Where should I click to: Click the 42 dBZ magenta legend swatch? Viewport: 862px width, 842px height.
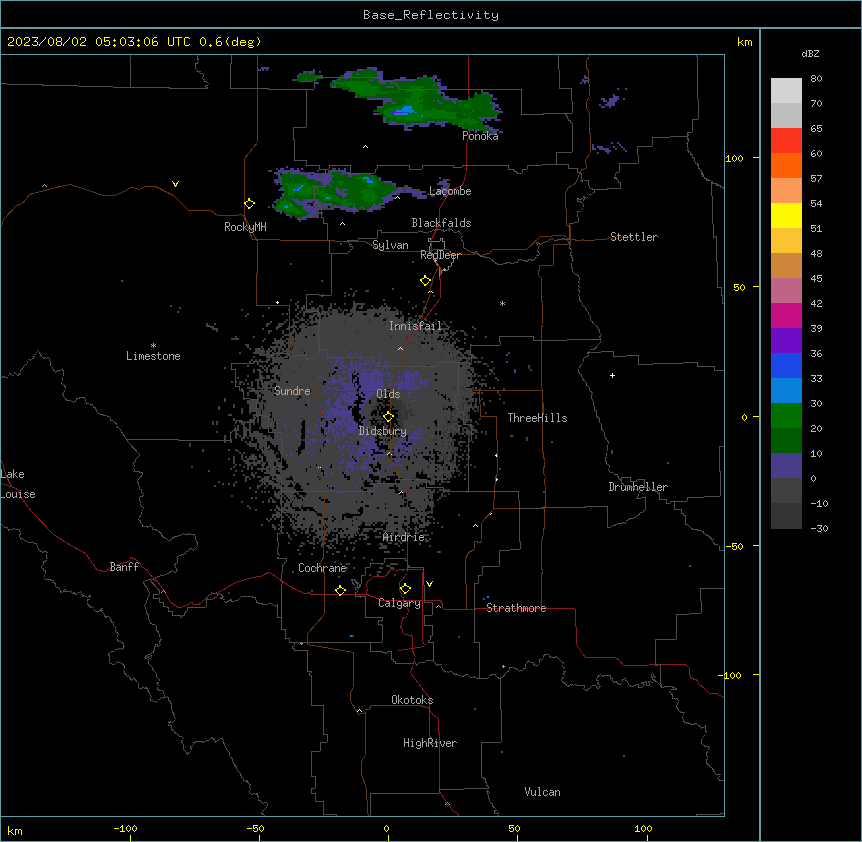pyautogui.click(x=786, y=315)
